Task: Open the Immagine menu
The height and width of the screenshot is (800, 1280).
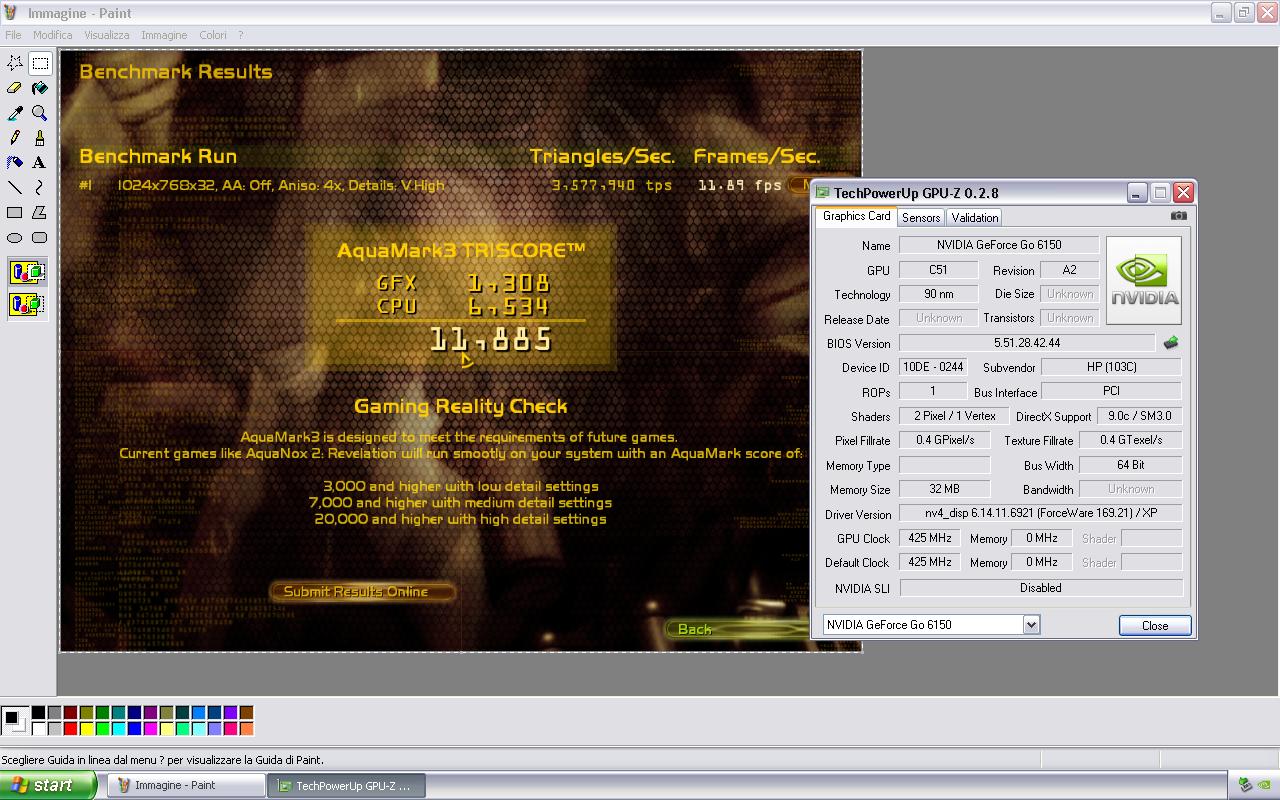Action: [164, 35]
